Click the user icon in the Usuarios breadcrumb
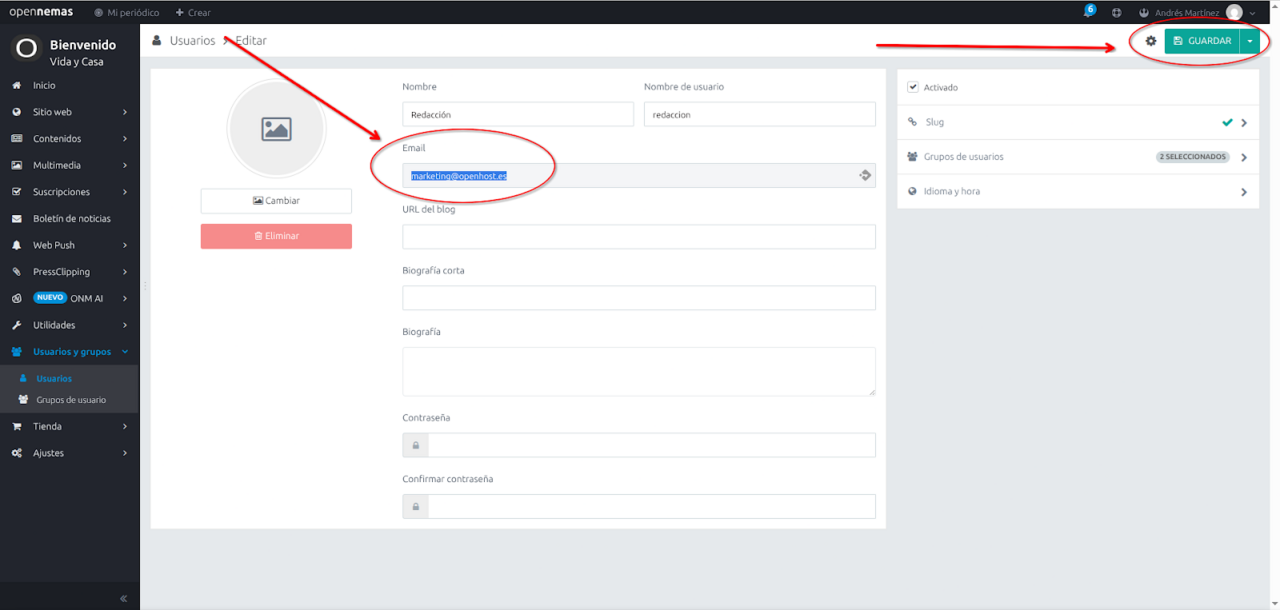Image resolution: width=1280 pixels, height=610 pixels. pyautogui.click(x=157, y=41)
